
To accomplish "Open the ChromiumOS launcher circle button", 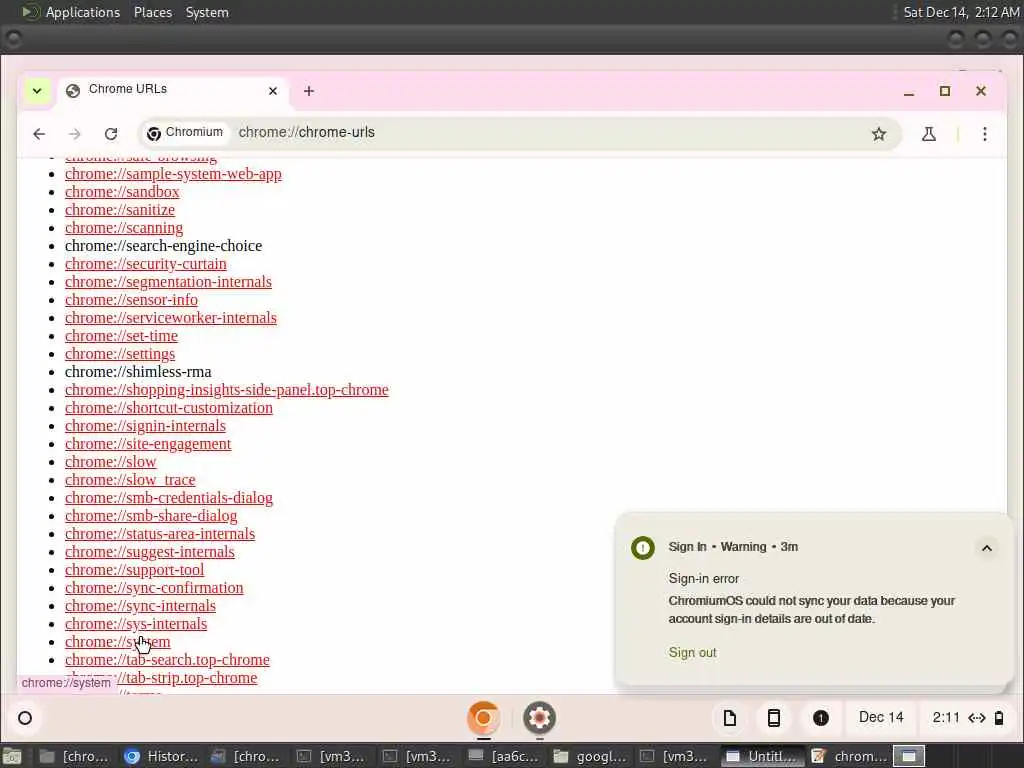I will coord(25,718).
